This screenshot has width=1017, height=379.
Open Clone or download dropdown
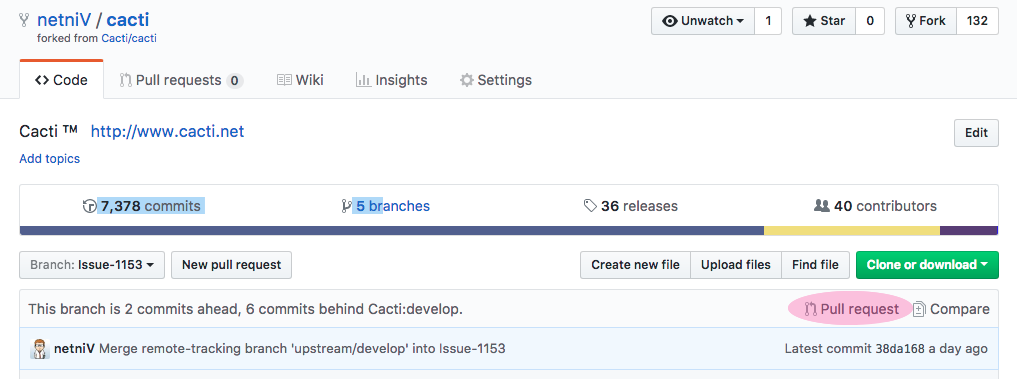click(927, 265)
